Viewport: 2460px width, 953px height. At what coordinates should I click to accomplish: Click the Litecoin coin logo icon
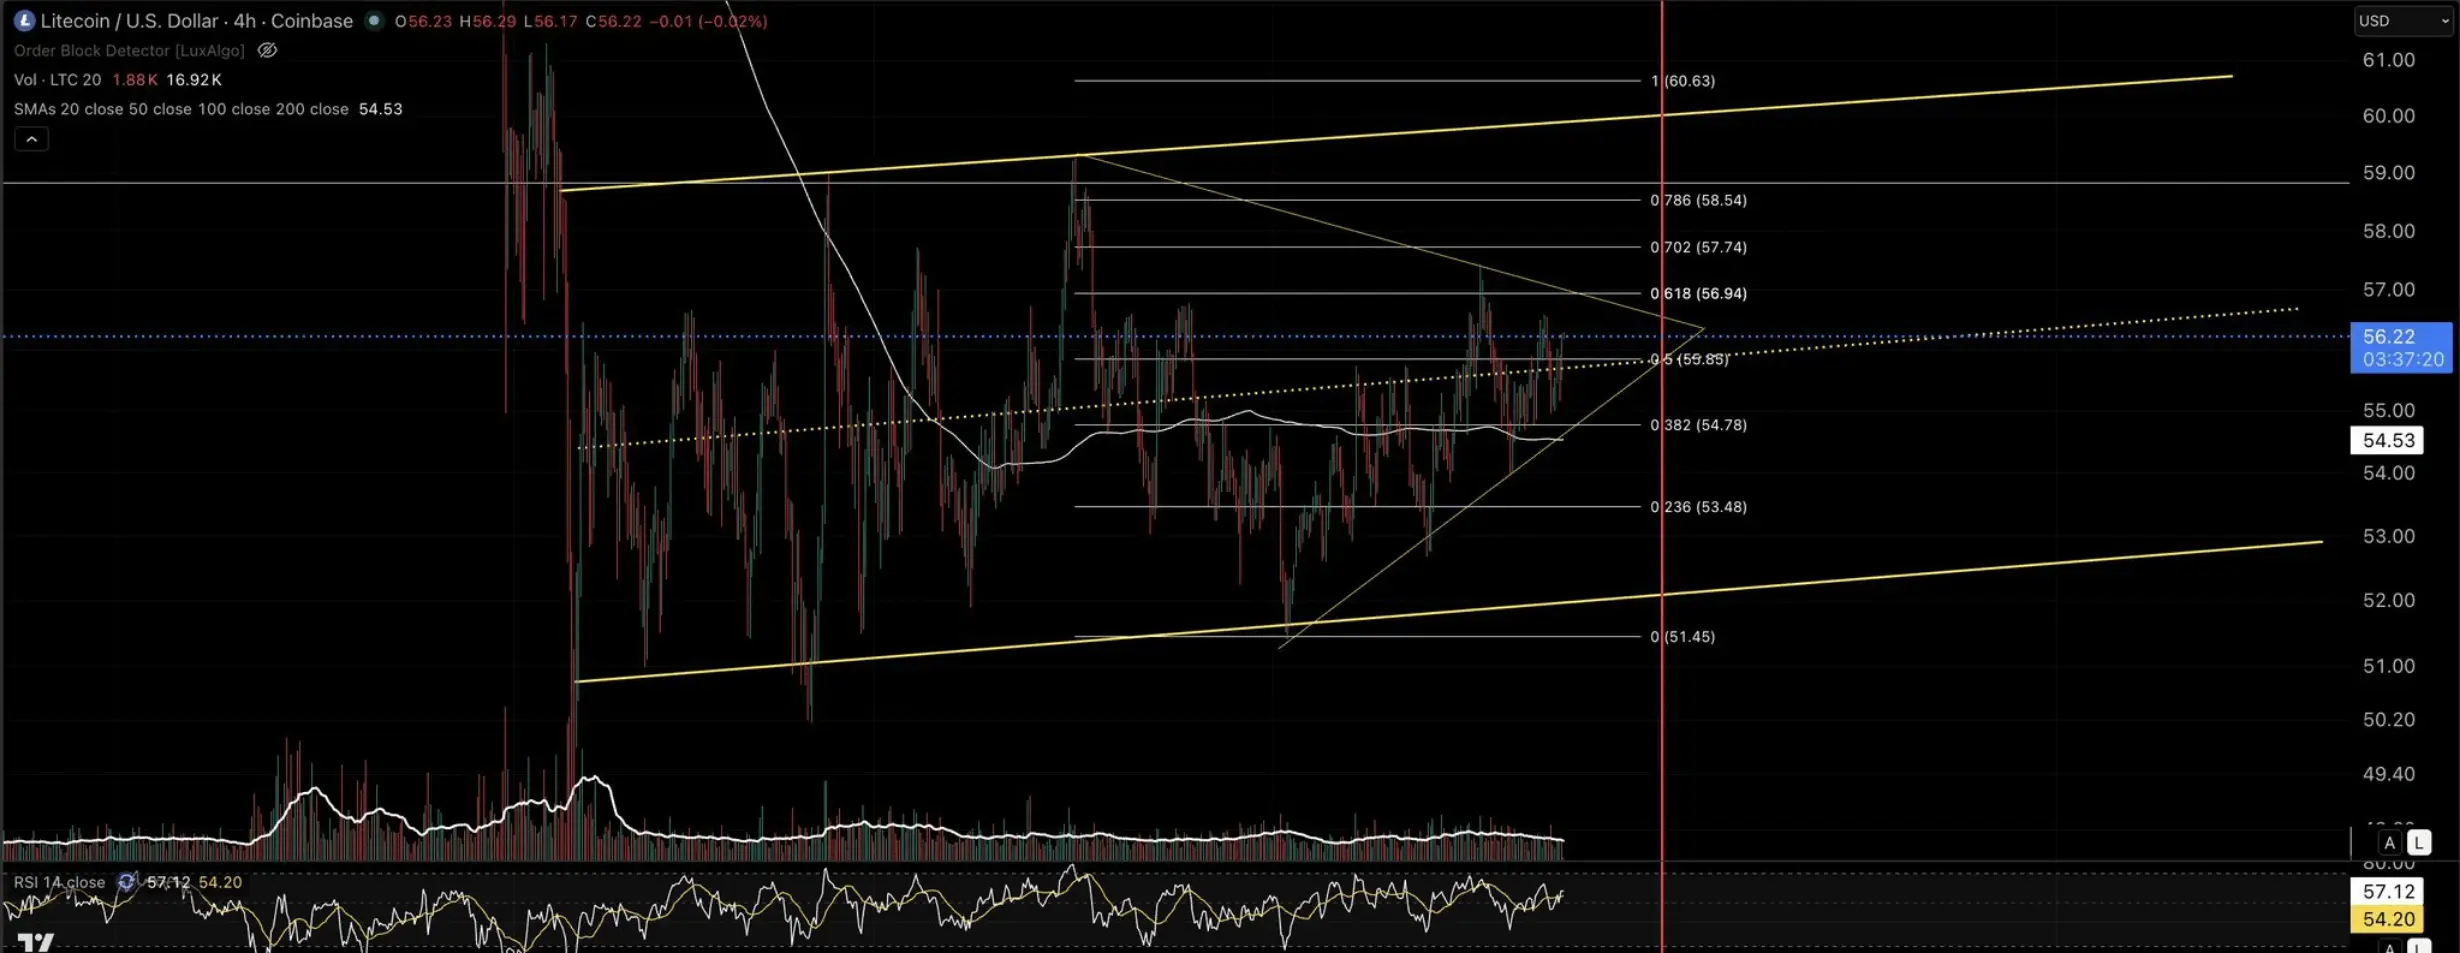click(x=24, y=20)
